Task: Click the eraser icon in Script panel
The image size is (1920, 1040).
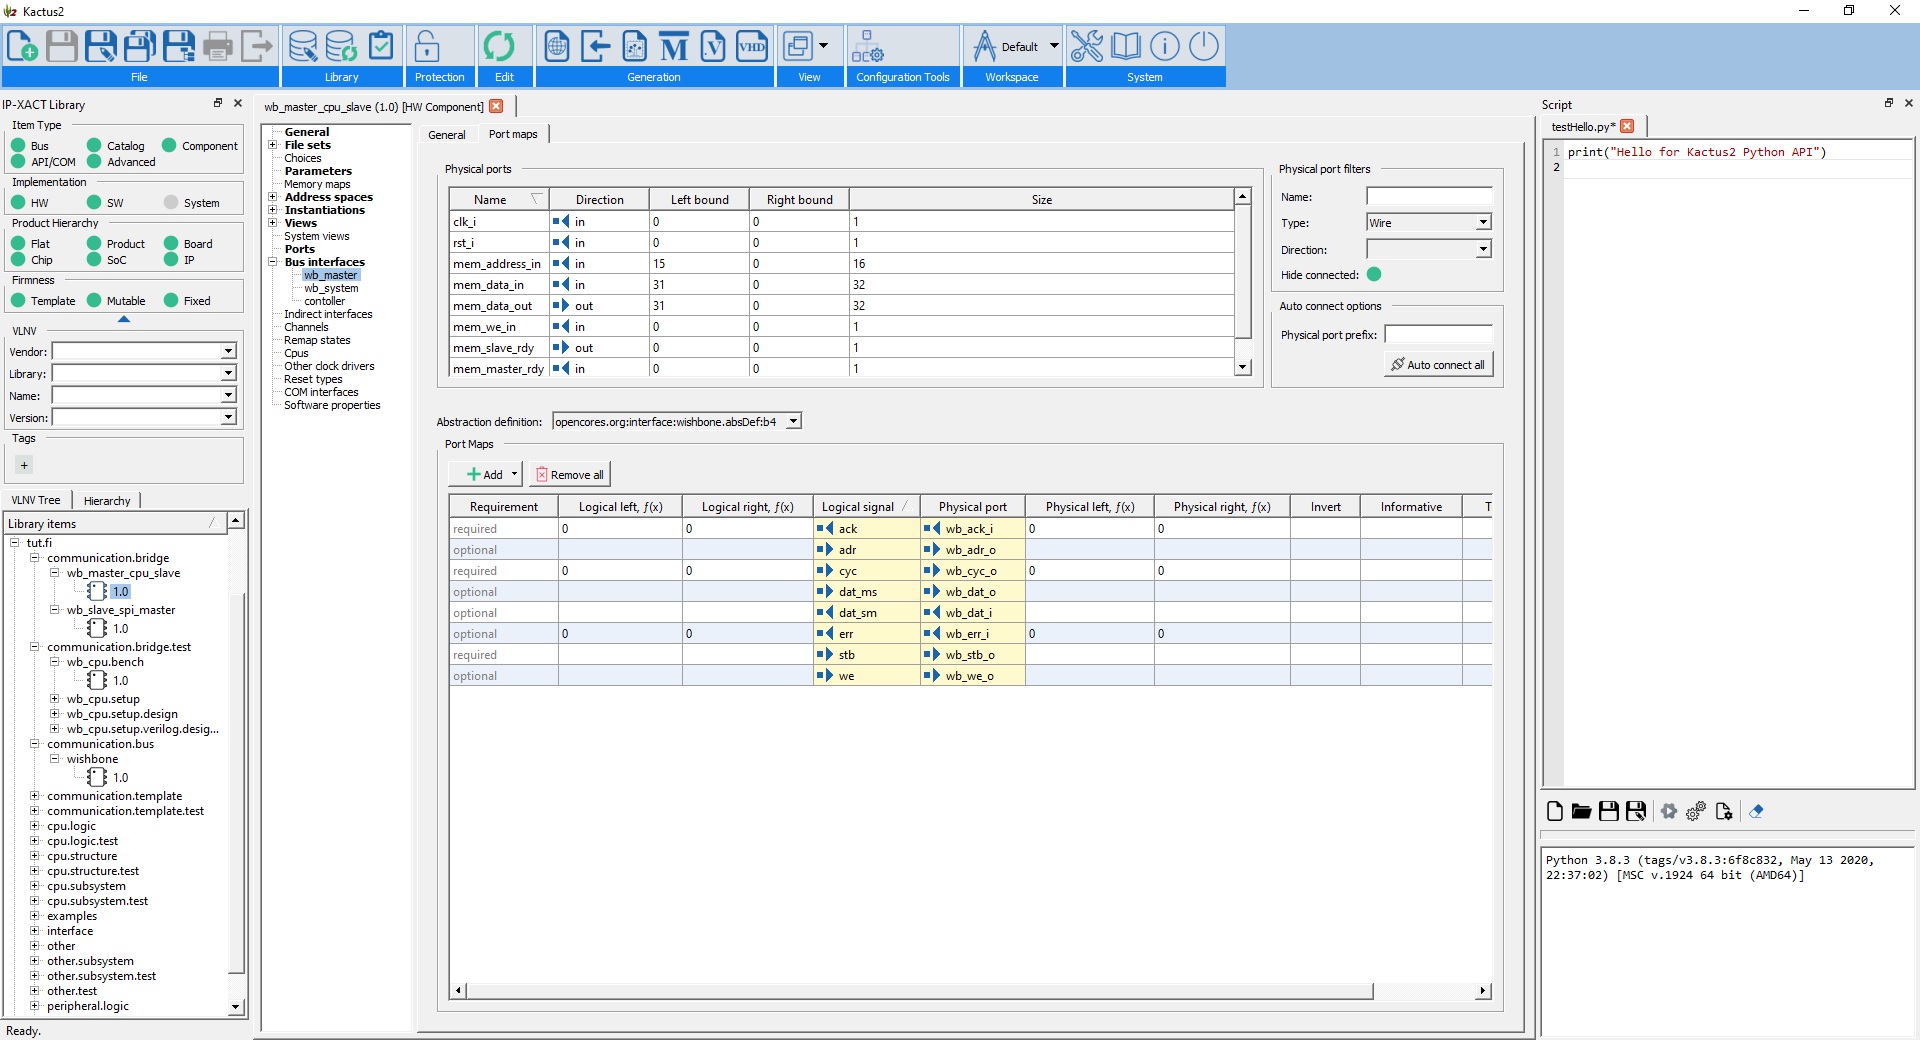Action: 1756,812
